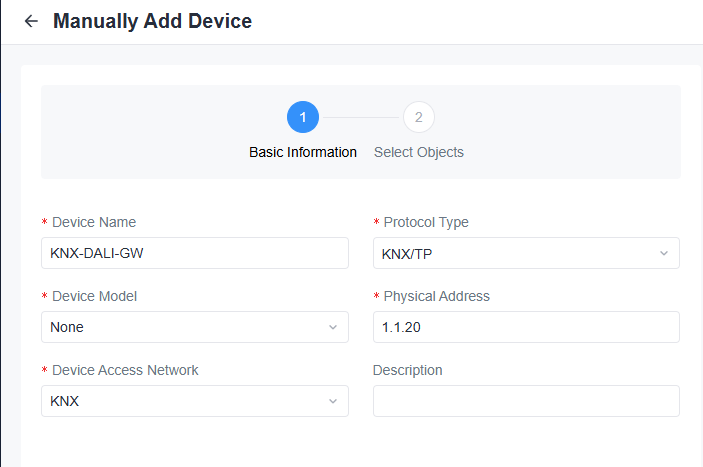
Task: Click the back arrow icon
Action: [x=31, y=21]
